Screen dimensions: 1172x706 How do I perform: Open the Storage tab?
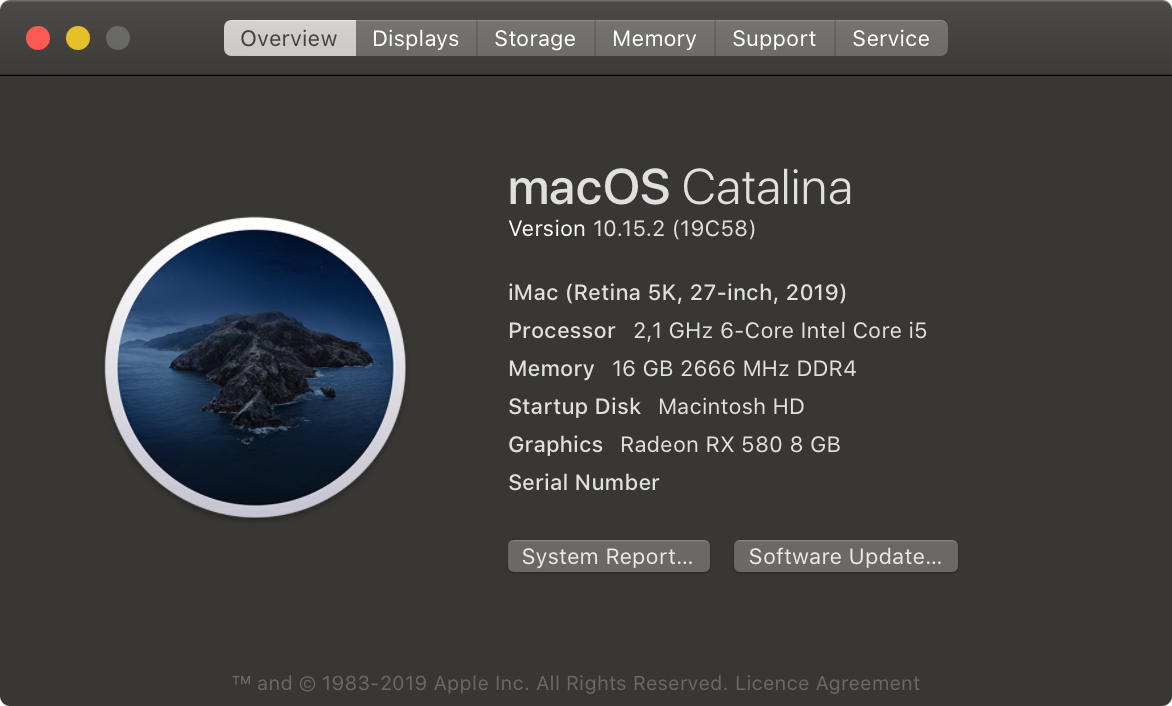(x=535, y=38)
